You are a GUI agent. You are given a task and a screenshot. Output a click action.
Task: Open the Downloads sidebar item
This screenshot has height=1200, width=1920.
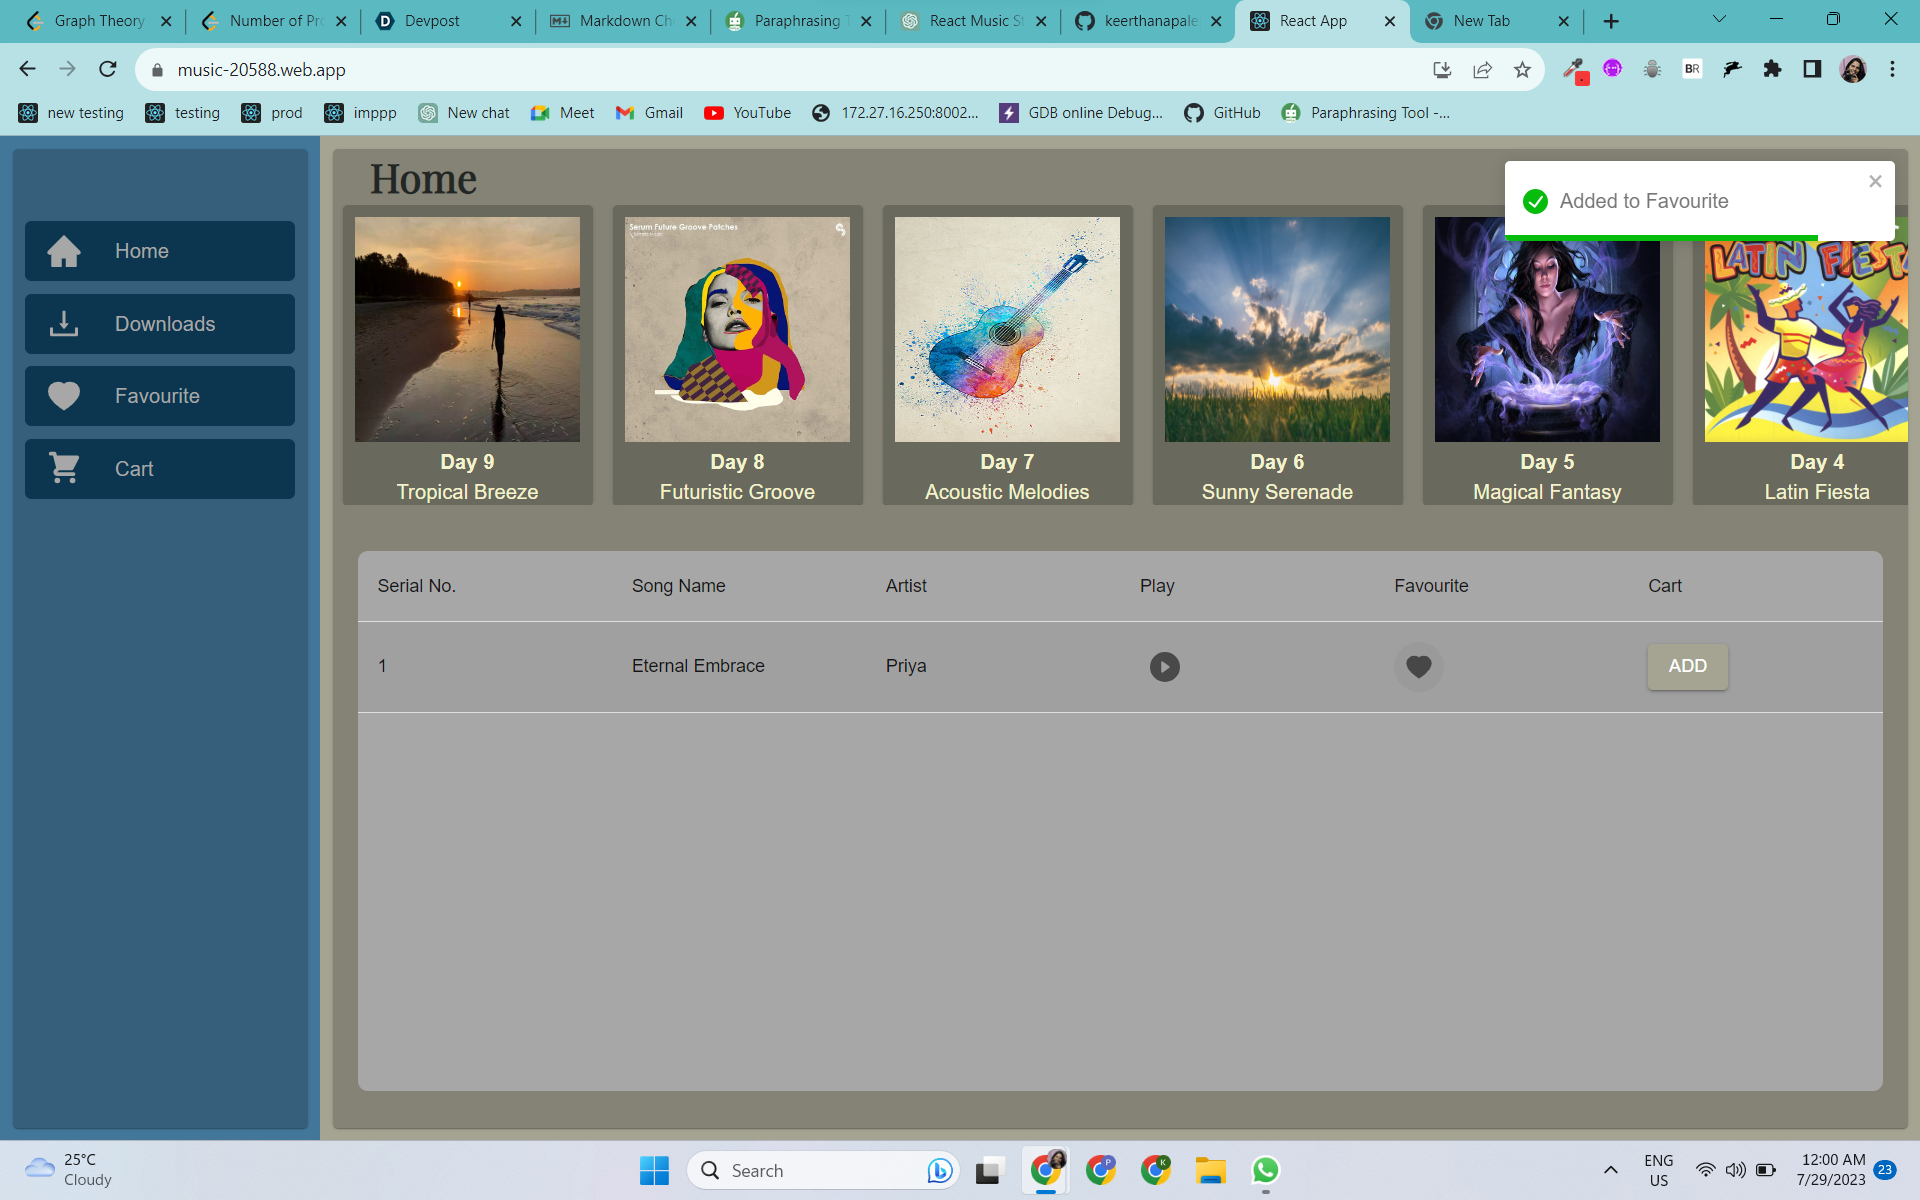(x=160, y=324)
